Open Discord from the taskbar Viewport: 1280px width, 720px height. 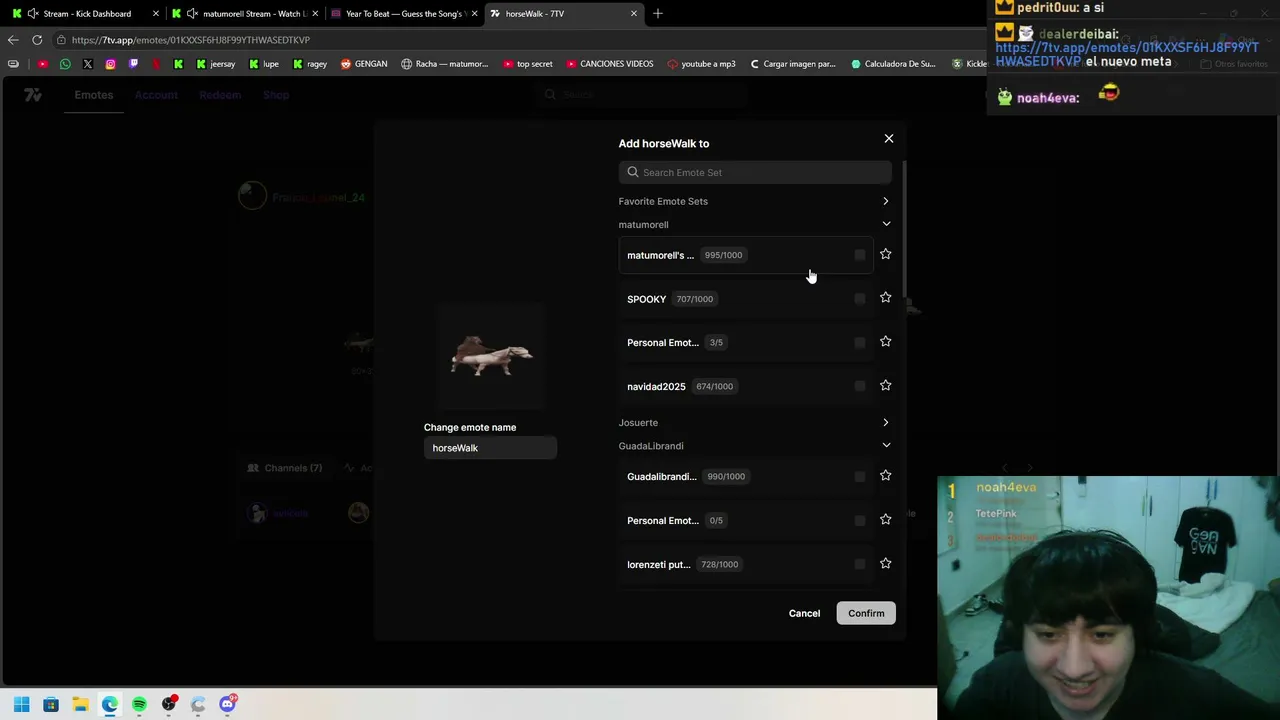point(227,704)
